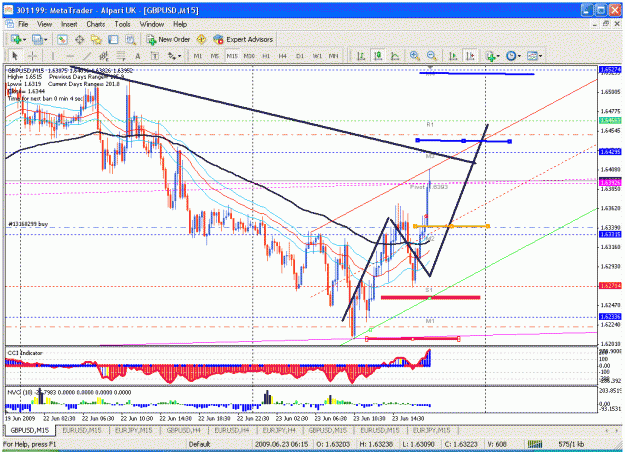Screen dimensions: 625x452
Task: Switch chart to line chart type
Action: point(395,56)
